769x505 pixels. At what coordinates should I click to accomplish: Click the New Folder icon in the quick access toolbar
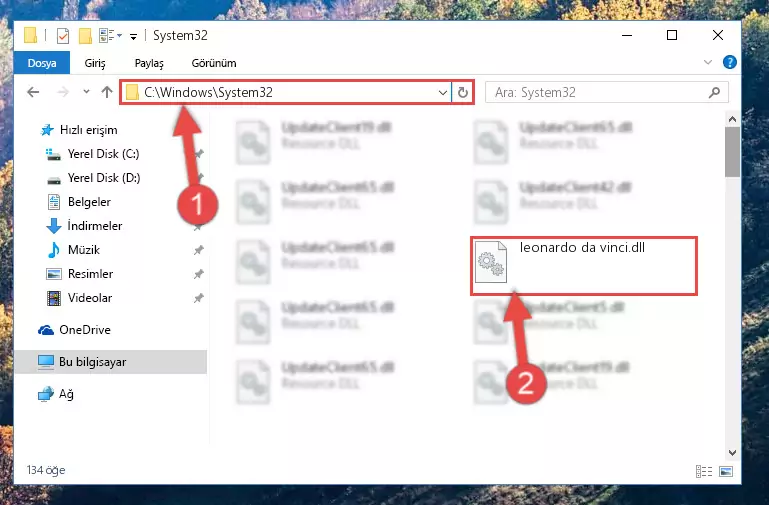[85, 36]
